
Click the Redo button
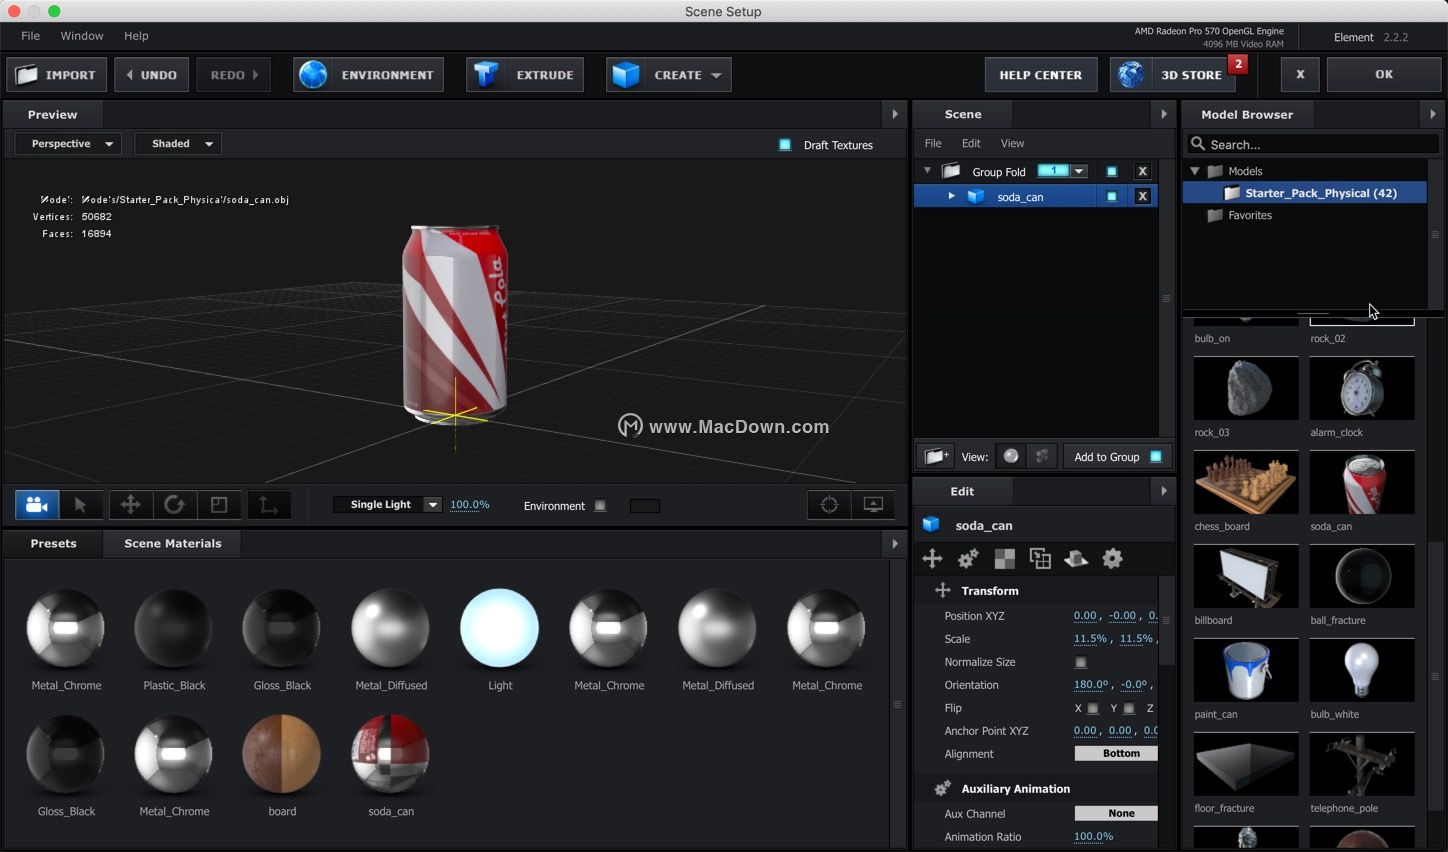point(234,75)
